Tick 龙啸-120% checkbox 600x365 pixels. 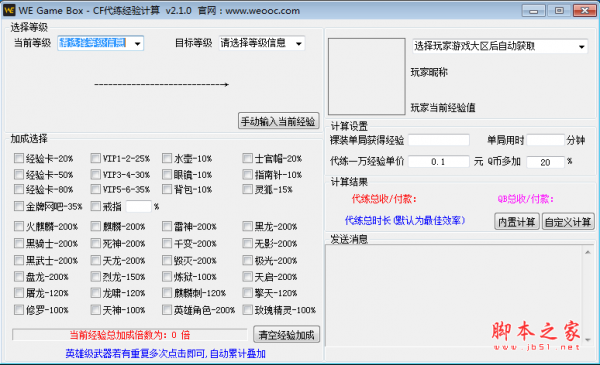96,293
